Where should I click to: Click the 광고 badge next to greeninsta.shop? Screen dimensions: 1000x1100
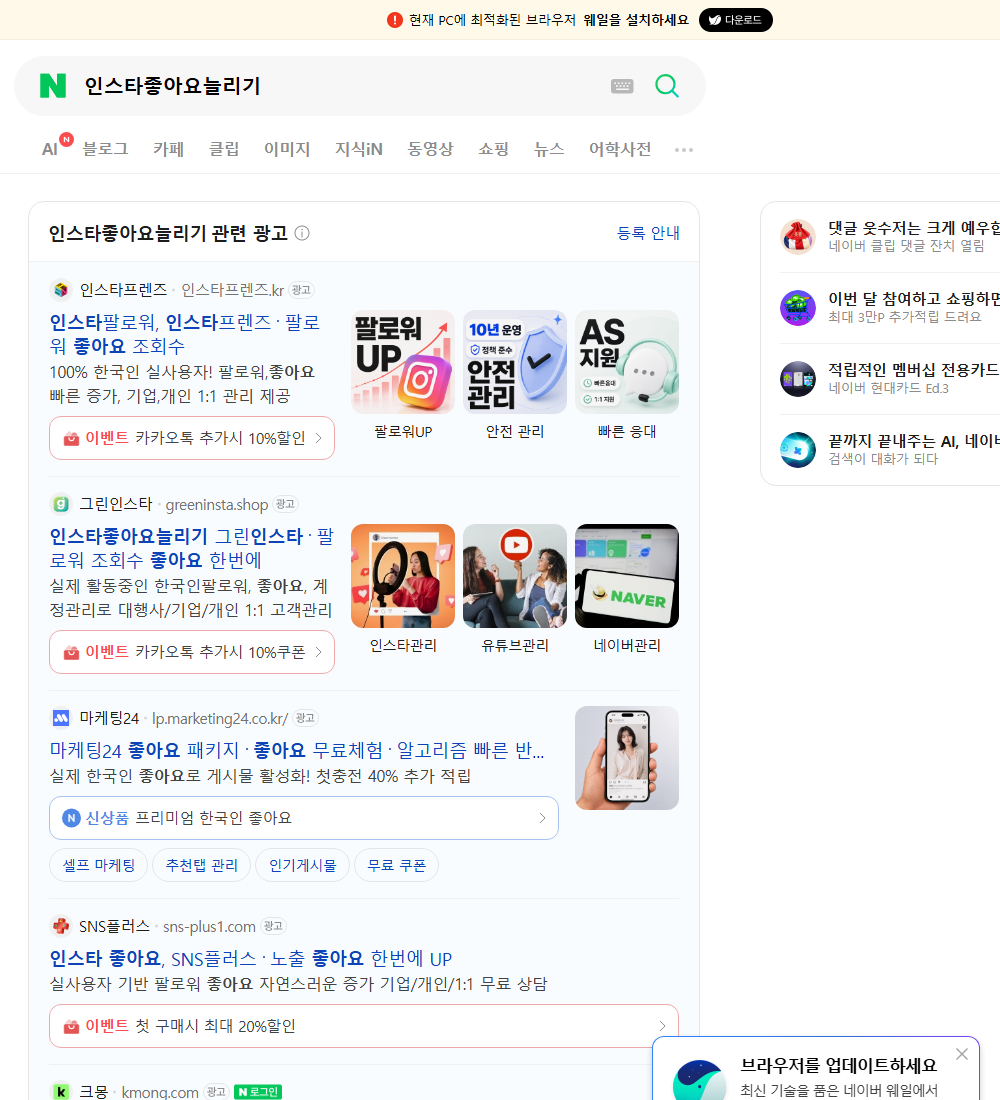285,504
